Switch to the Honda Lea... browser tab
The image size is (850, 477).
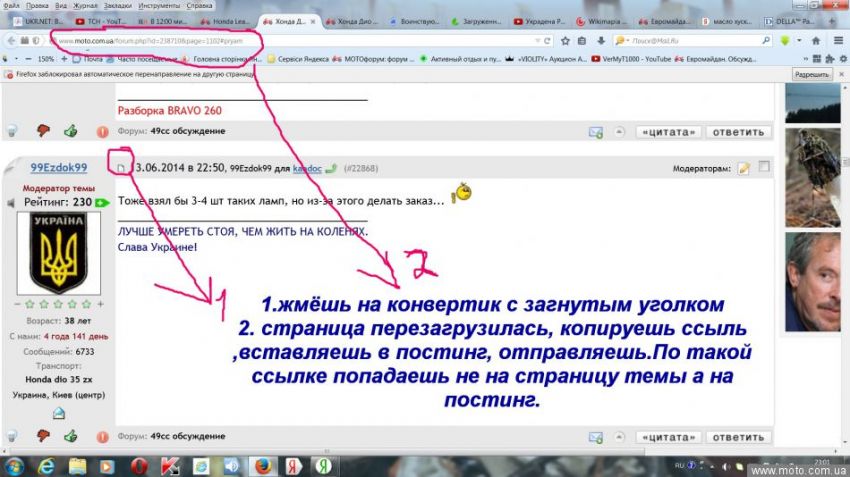click(225, 21)
